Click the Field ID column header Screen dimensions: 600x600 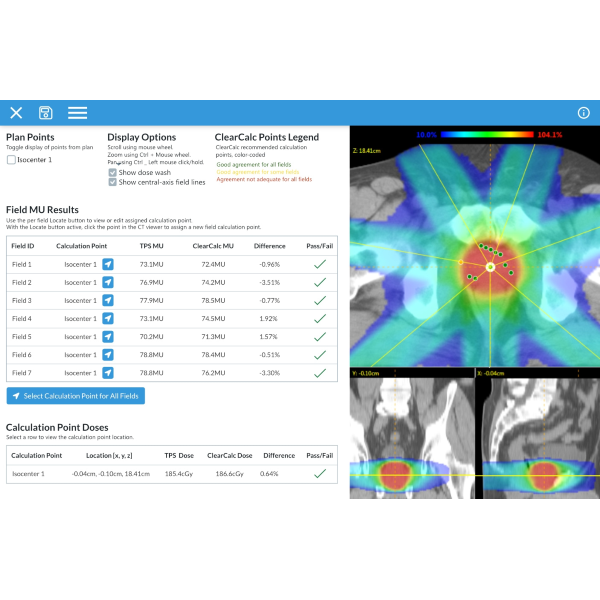point(23,245)
